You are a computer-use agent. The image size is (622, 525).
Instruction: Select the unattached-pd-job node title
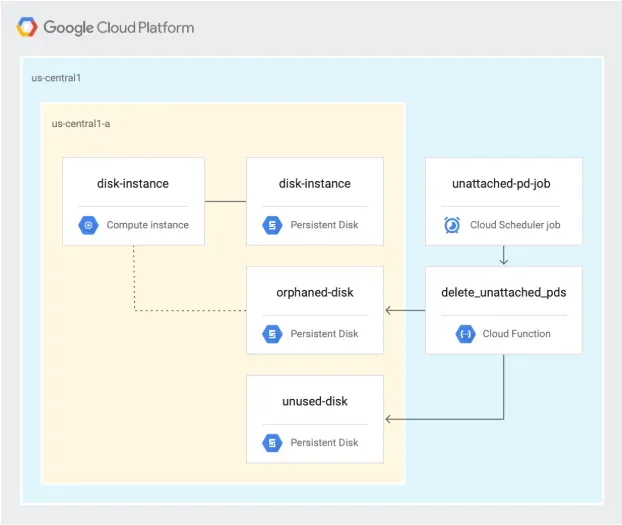[501, 184]
